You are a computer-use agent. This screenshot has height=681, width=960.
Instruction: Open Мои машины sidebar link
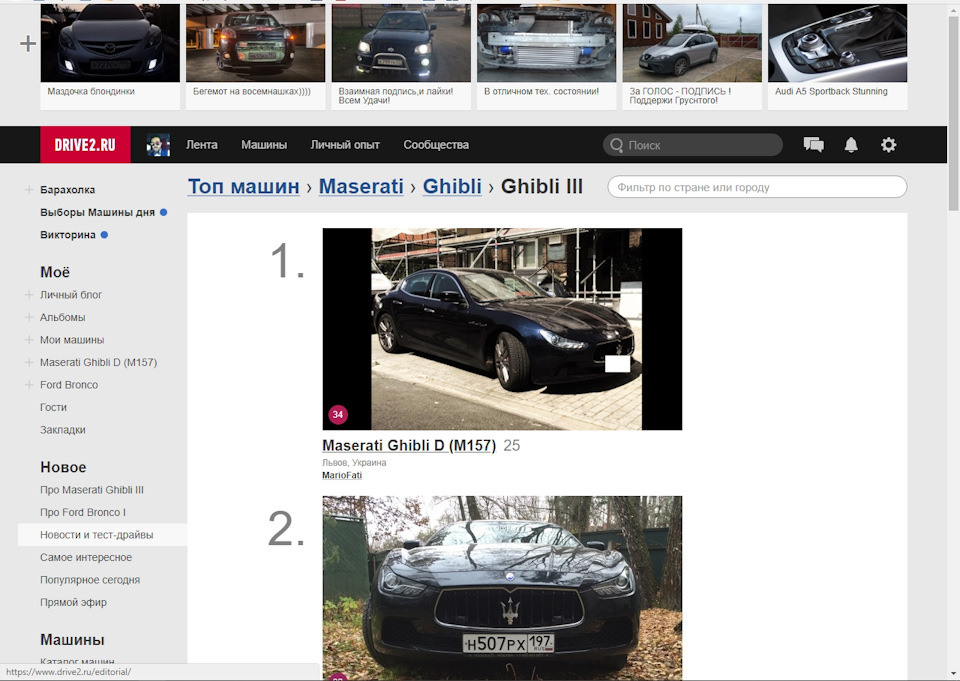click(x=72, y=340)
